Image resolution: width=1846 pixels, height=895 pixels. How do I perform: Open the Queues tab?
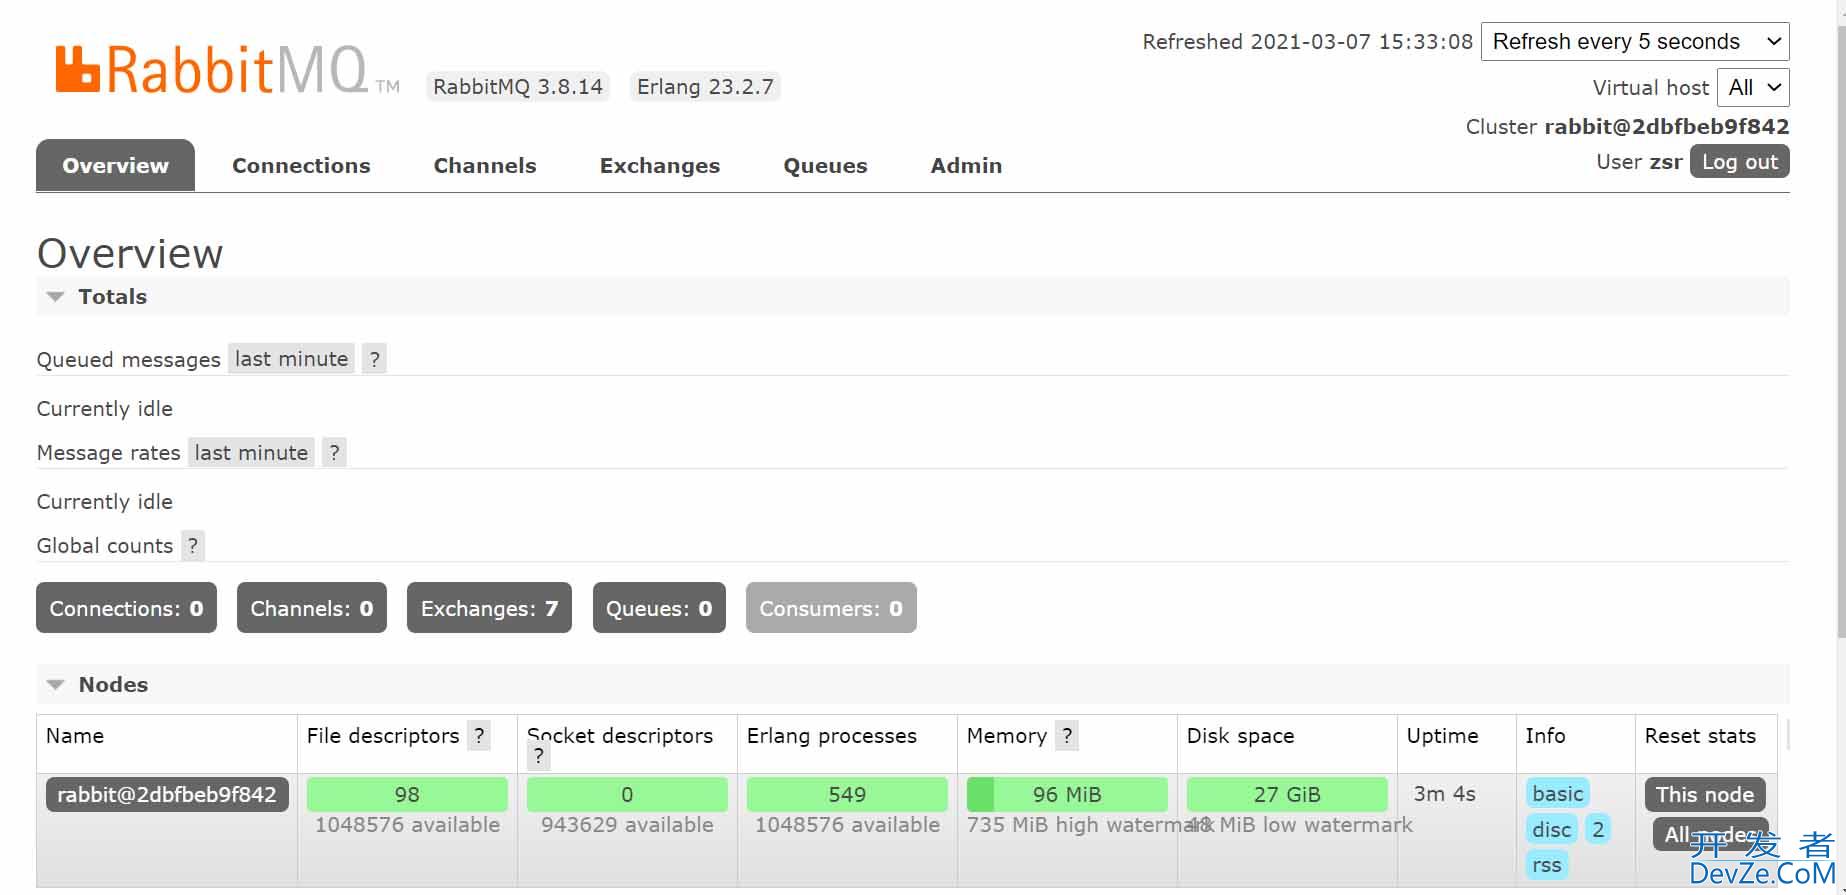click(x=826, y=166)
